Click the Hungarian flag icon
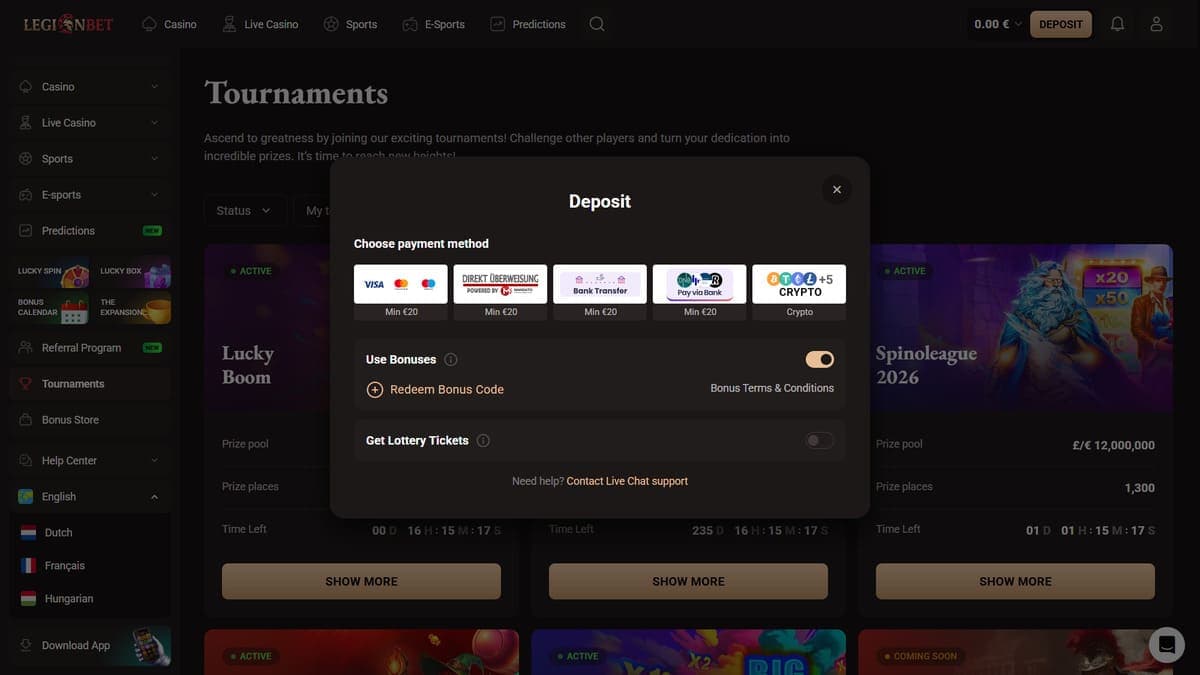Screen dimensions: 1200x675 pos(29,599)
